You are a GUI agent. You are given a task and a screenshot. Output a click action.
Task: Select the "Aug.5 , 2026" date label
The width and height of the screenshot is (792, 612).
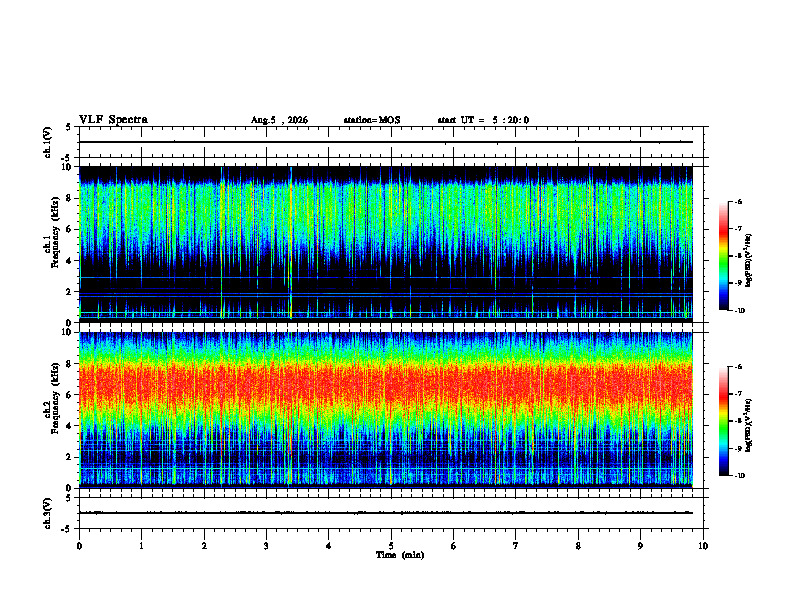point(279,120)
